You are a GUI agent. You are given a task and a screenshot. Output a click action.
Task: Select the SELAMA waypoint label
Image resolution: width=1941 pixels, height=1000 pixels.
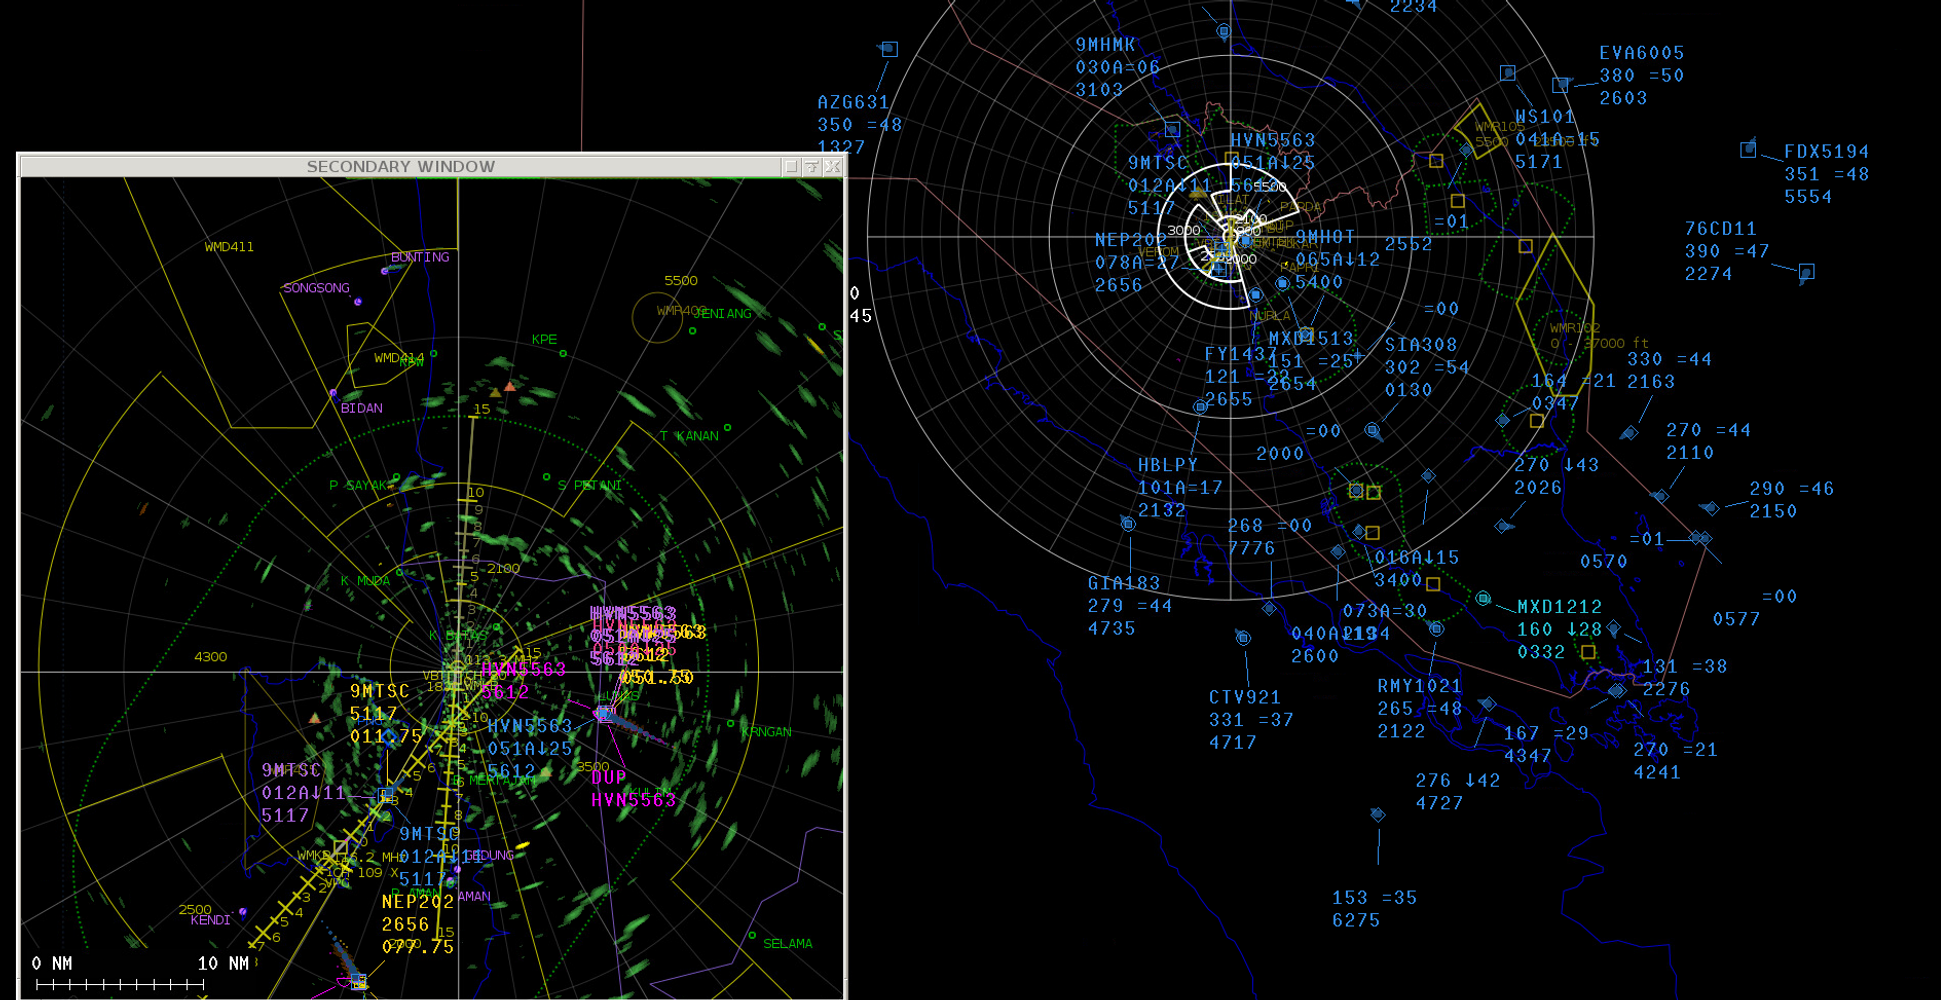(x=787, y=944)
